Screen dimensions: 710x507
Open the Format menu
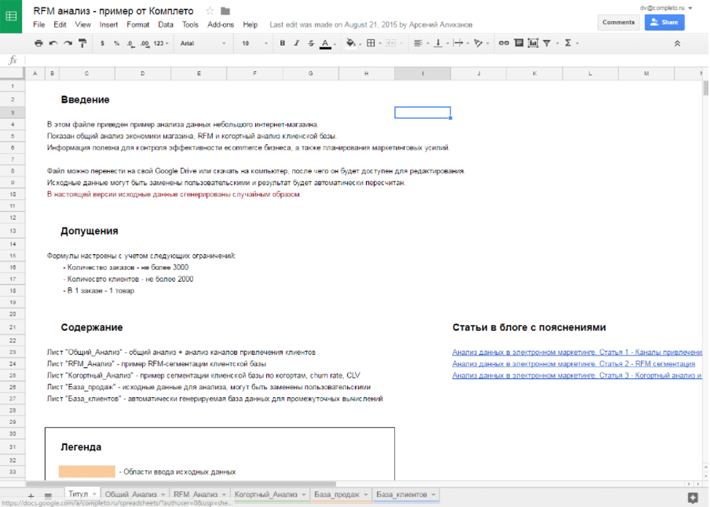tap(138, 24)
